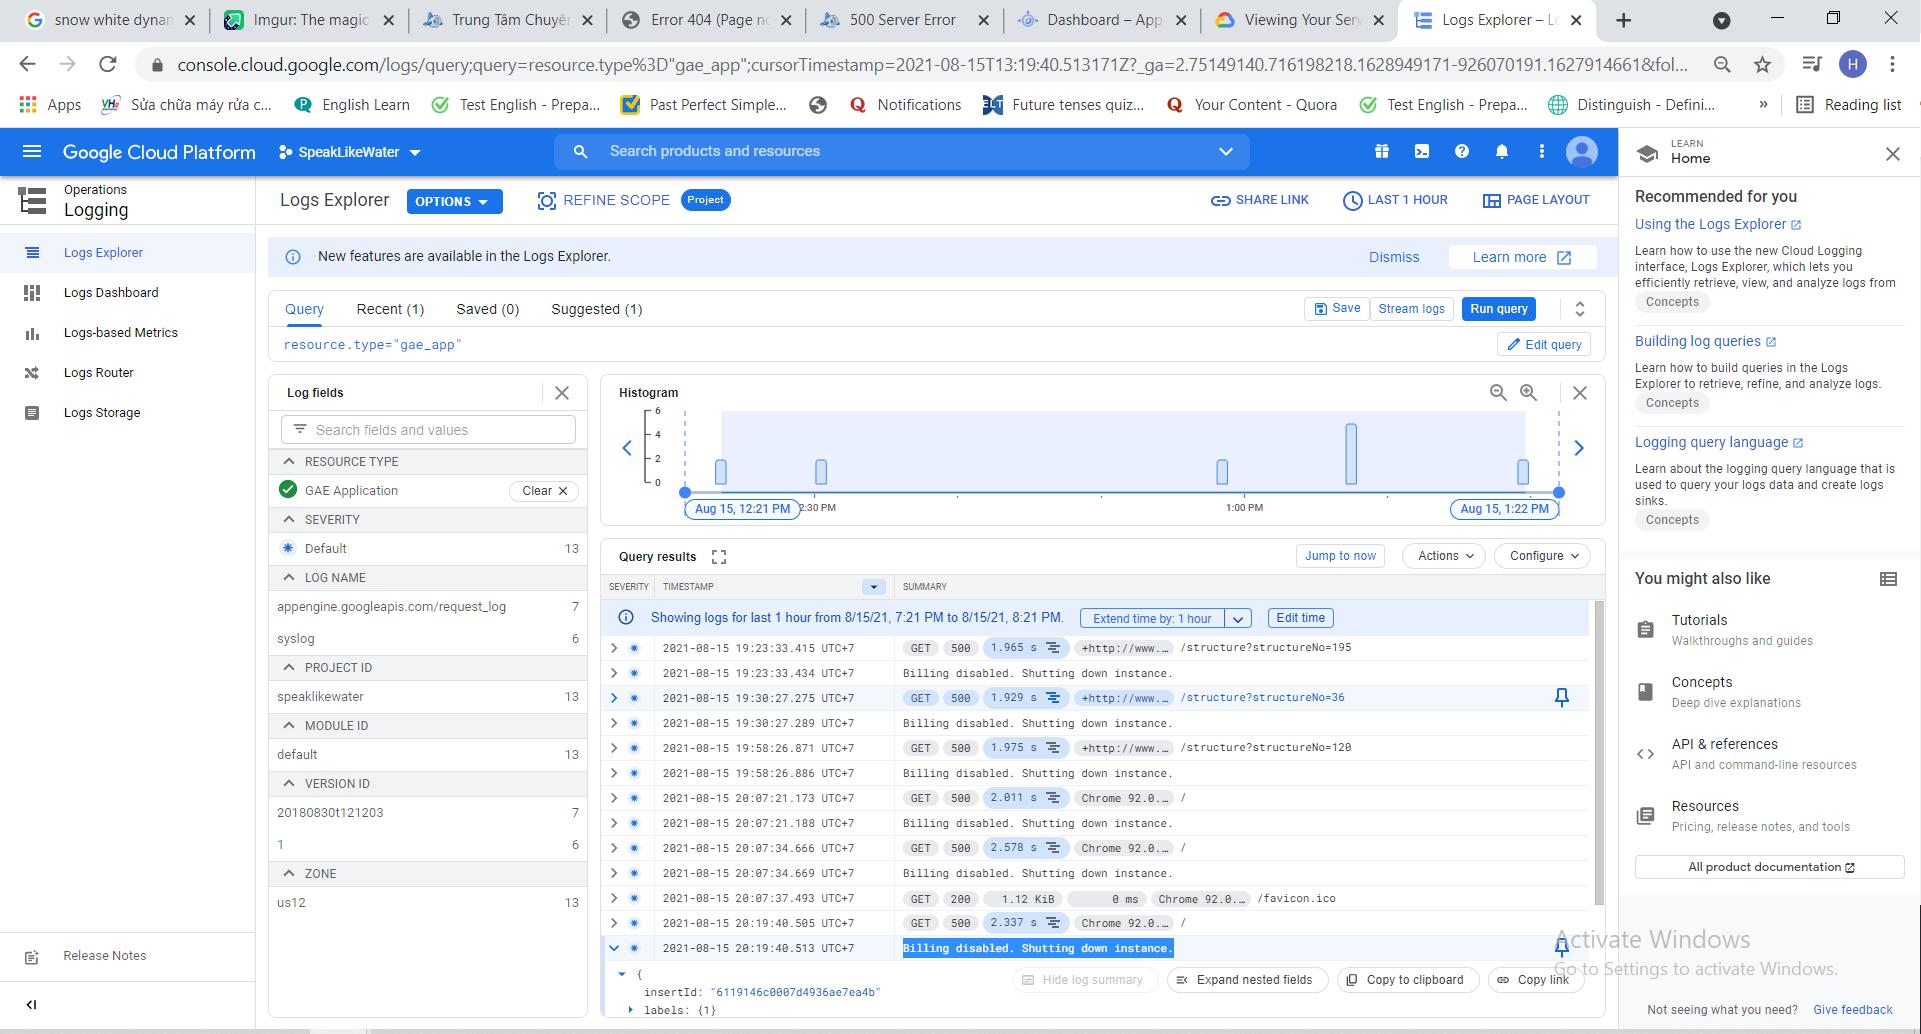Dismiss the new features banner

point(1394,257)
